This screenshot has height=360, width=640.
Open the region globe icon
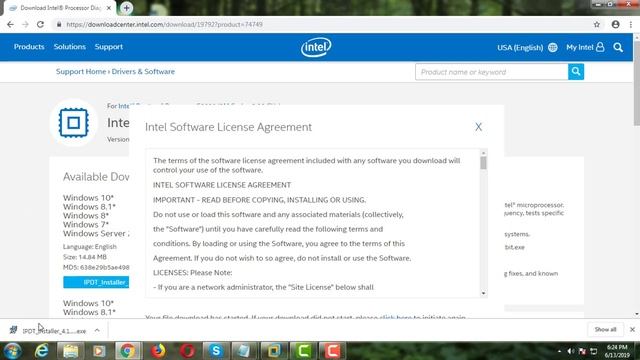pos(553,47)
